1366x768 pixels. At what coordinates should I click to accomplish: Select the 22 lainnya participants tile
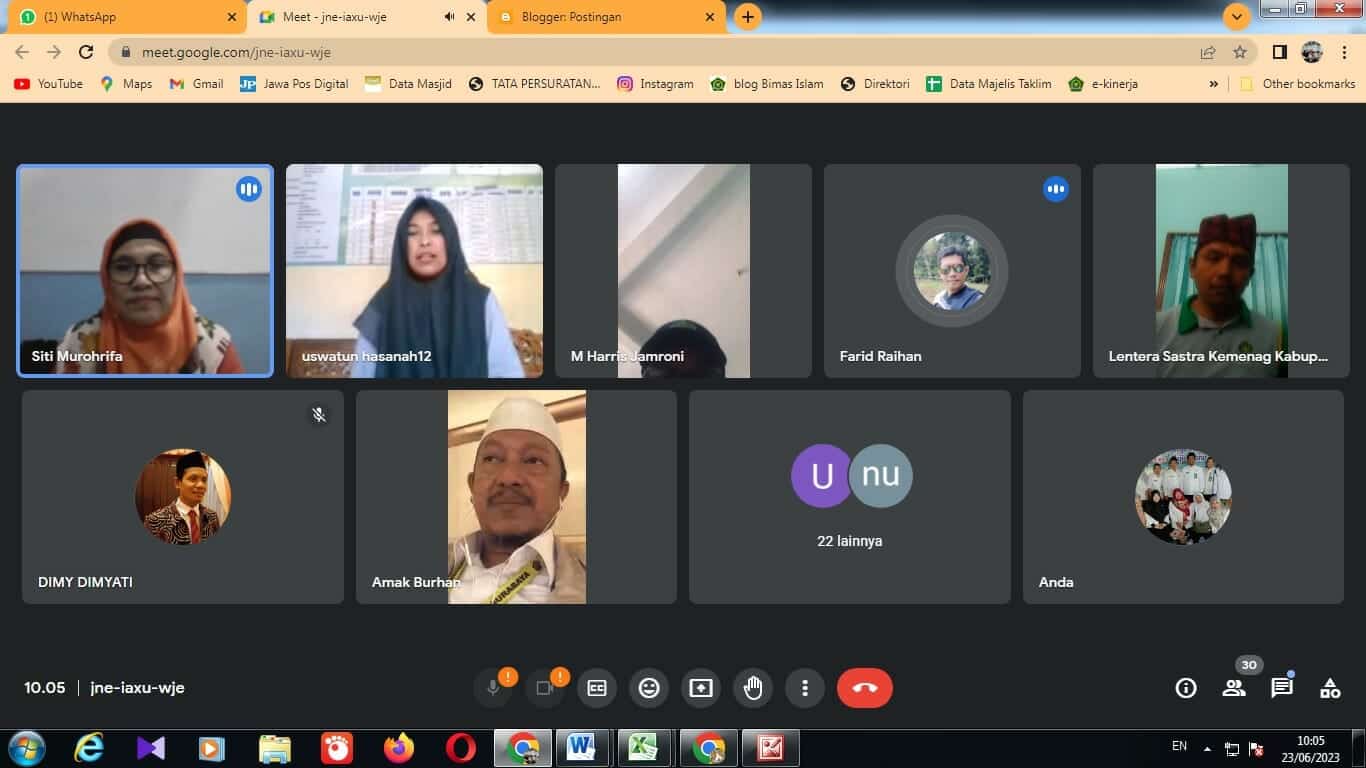click(x=849, y=497)
